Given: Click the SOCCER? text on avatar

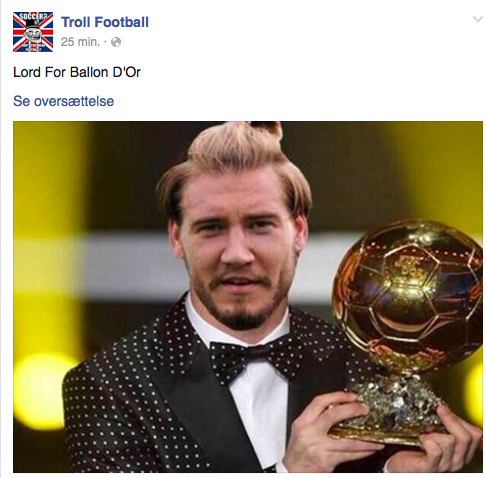Looking at the screenshot, I should pyautogui.click(x=32, y=16).
